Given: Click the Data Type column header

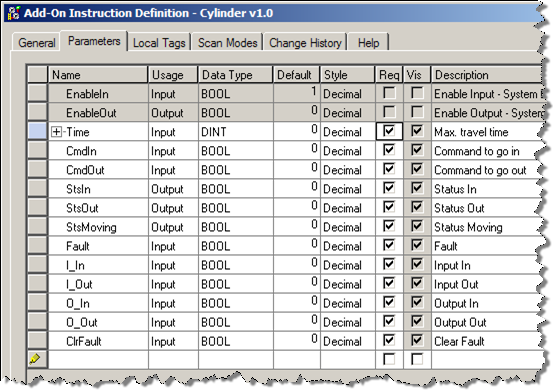Looking at the screenshot, I should click(x=236, y=75).
